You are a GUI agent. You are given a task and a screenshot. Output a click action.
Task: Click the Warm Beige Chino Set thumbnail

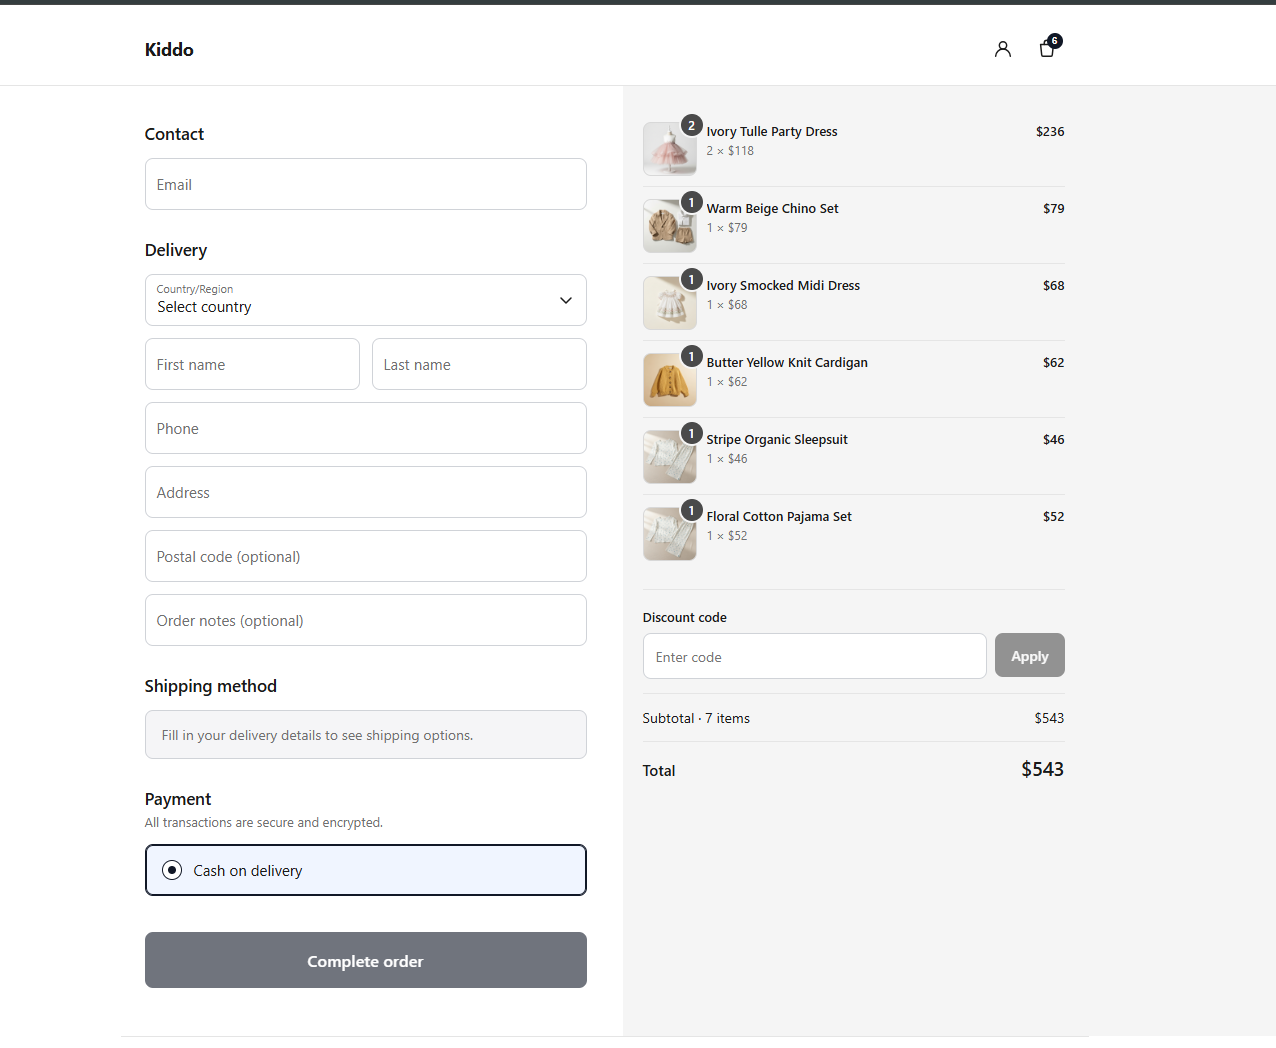(670, 226)
